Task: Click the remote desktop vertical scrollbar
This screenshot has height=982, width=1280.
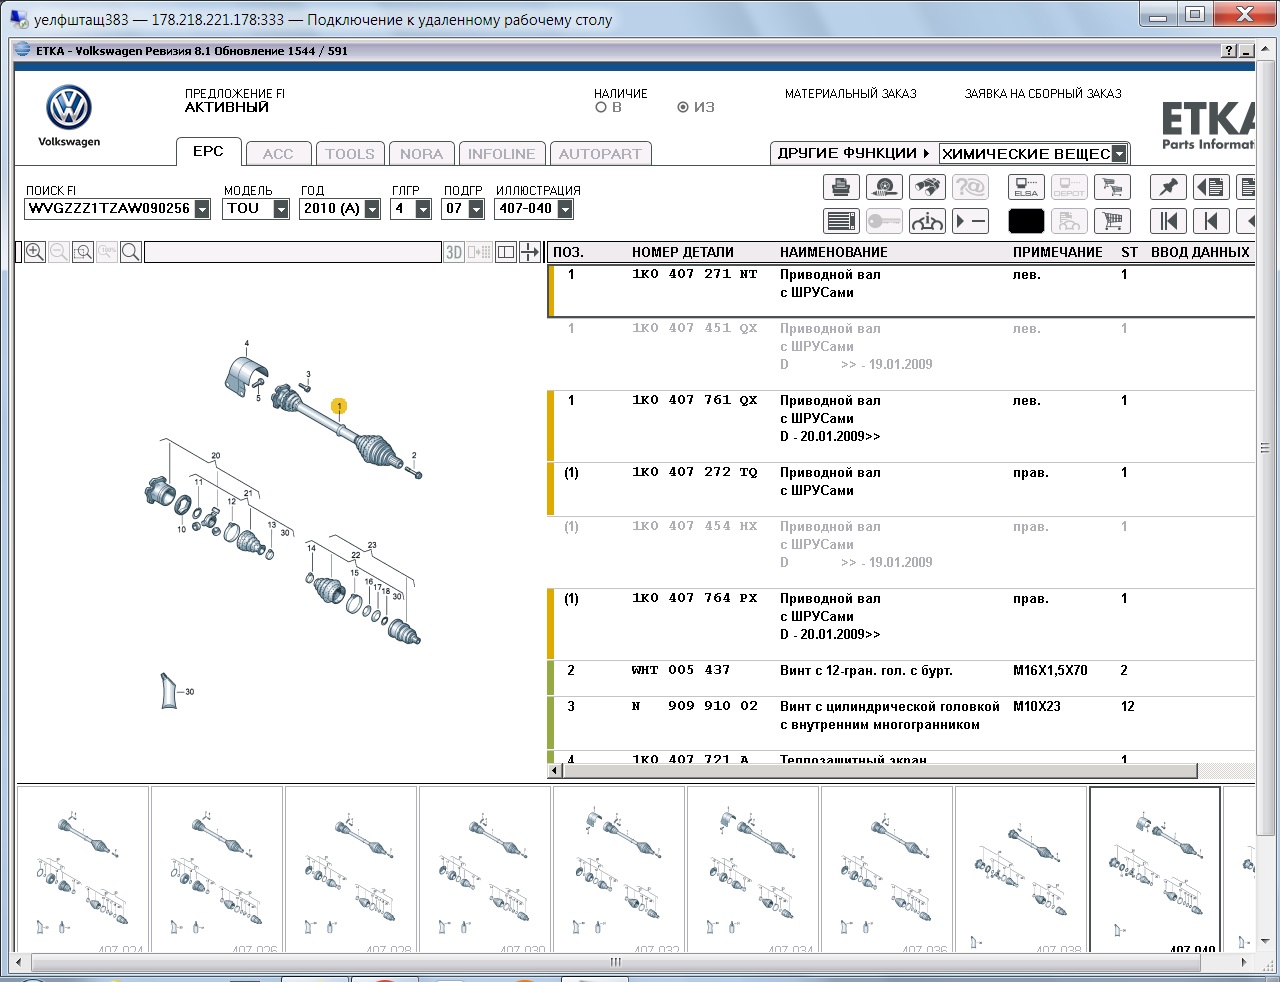Action: coord(1265,448)
